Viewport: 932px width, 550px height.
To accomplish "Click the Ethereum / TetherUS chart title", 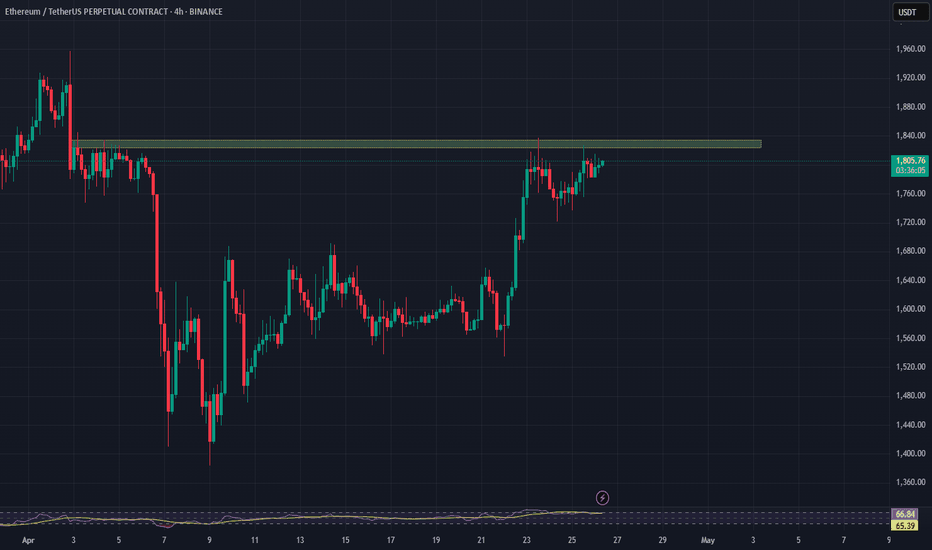I will pyautogui.click(x=114, y=11).
